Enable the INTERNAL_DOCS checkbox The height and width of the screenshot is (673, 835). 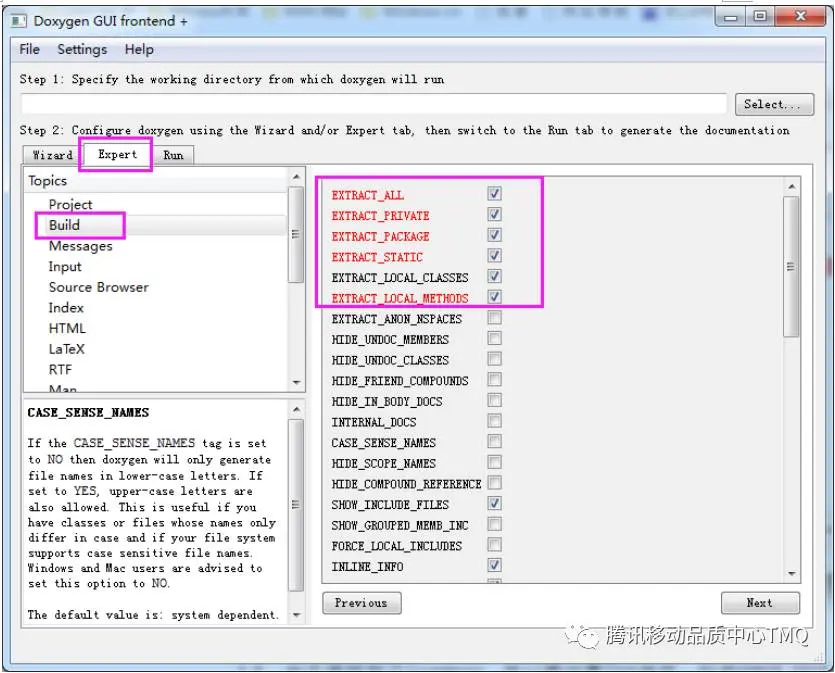[494, 421]
